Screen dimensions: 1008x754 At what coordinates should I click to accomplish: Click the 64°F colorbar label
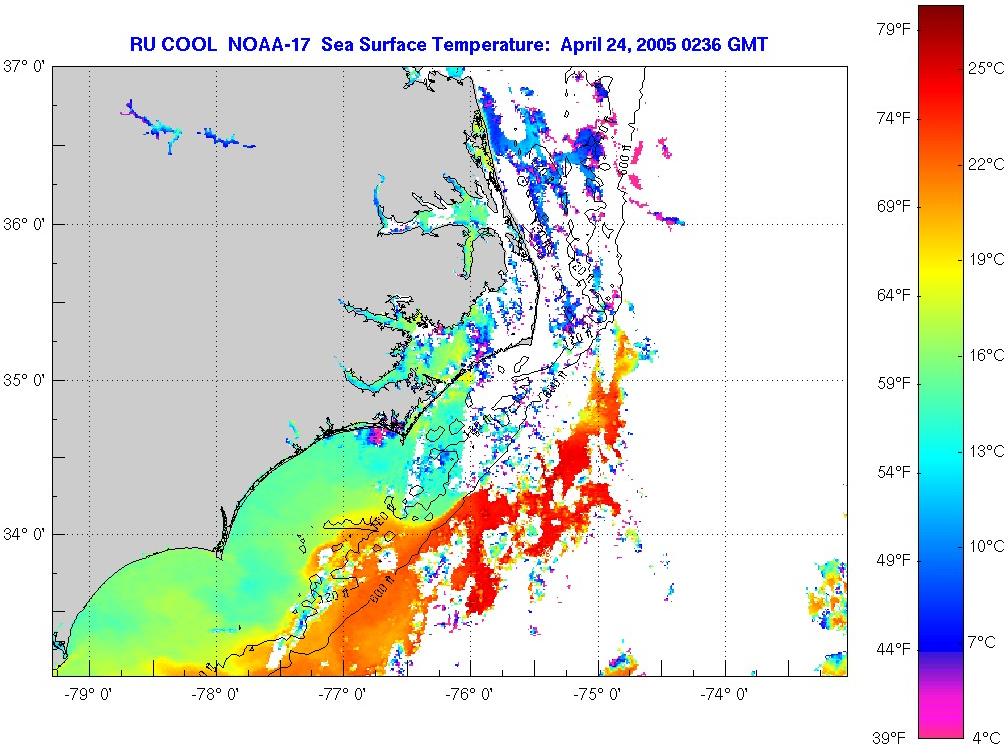click(x=894, y=295)
